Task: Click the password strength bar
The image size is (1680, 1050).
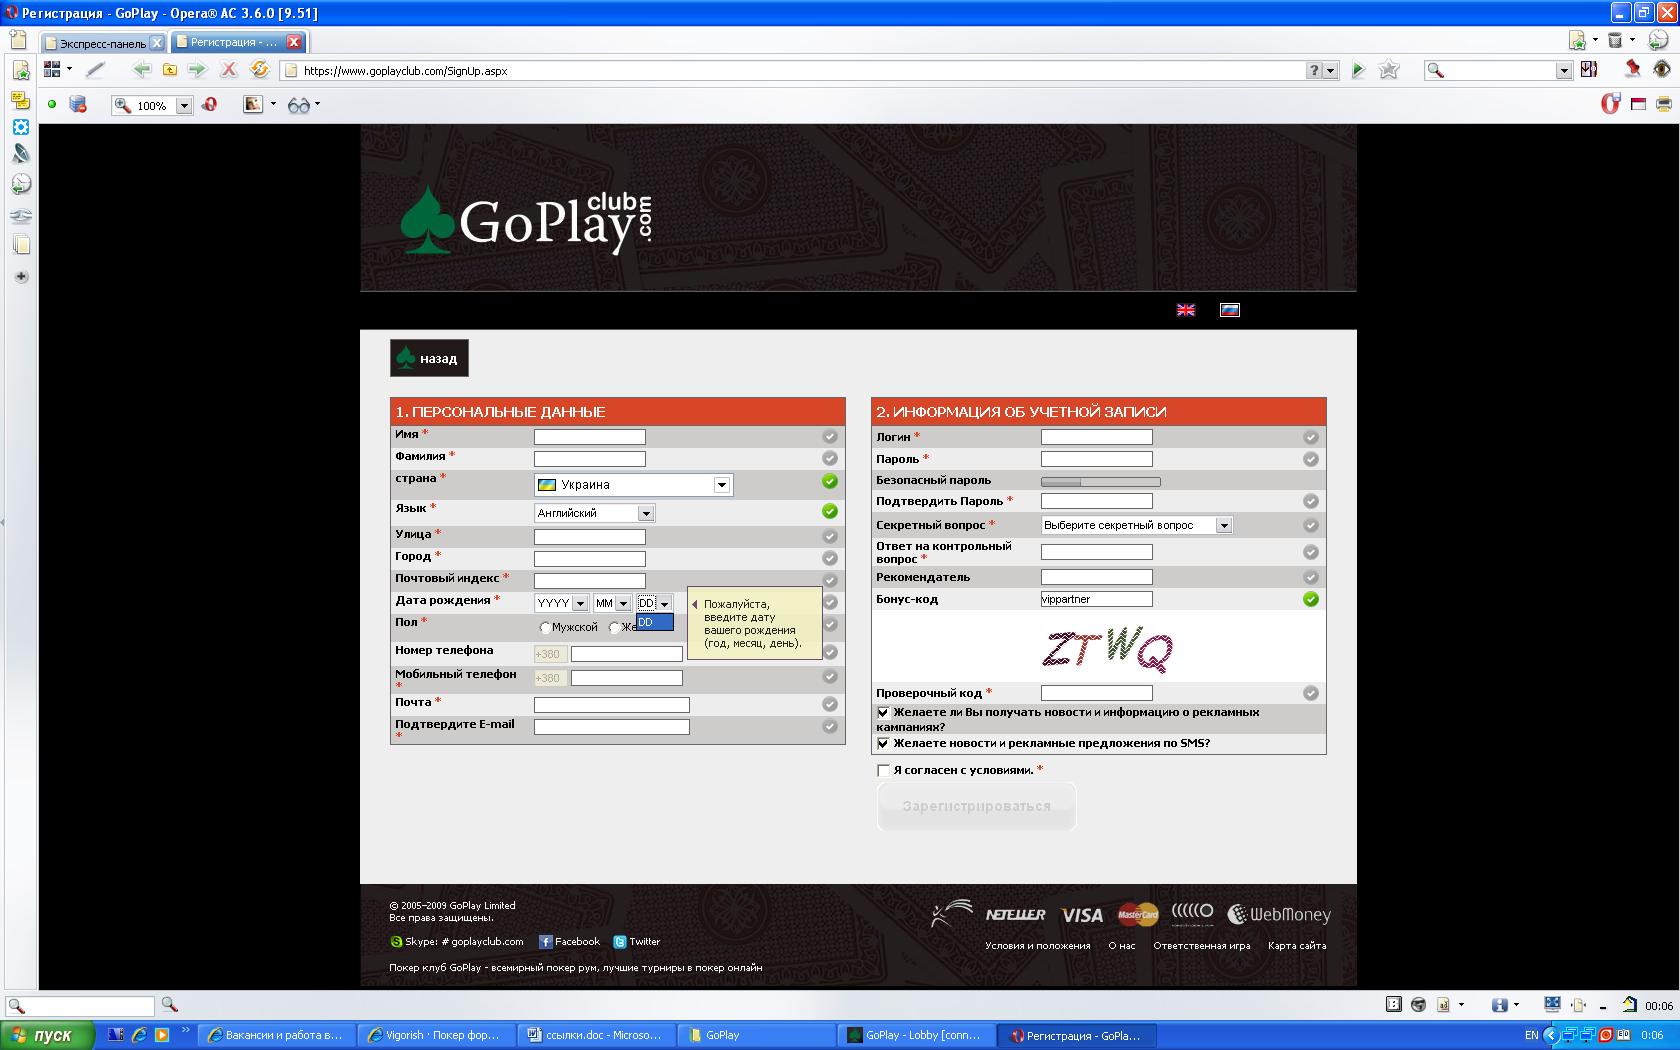Action: 1100,481
